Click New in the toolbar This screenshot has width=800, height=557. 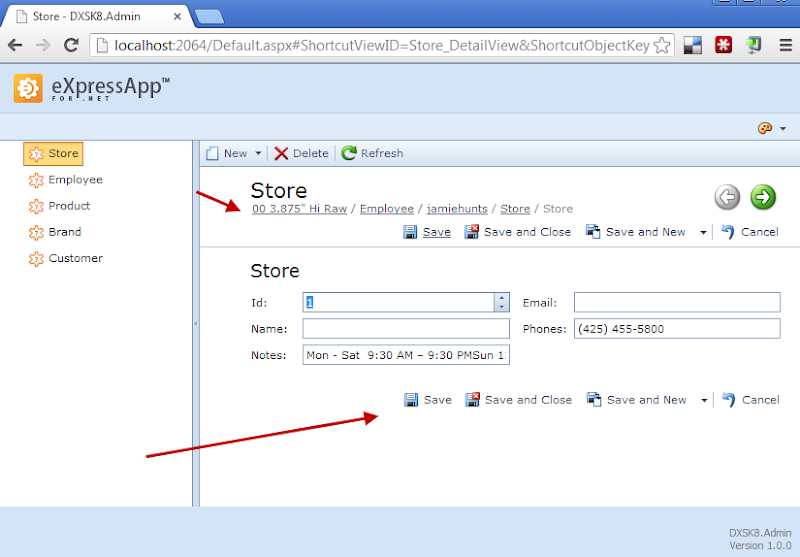point(227,154)
